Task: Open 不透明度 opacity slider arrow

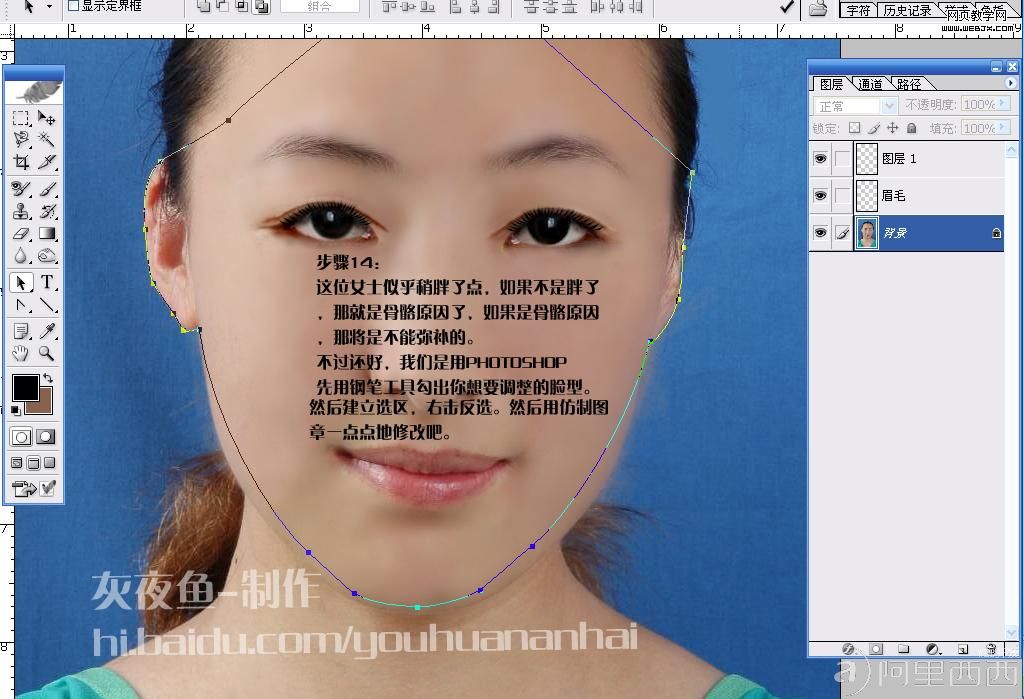Action: pyautogui.click(x=1003, y=104)
